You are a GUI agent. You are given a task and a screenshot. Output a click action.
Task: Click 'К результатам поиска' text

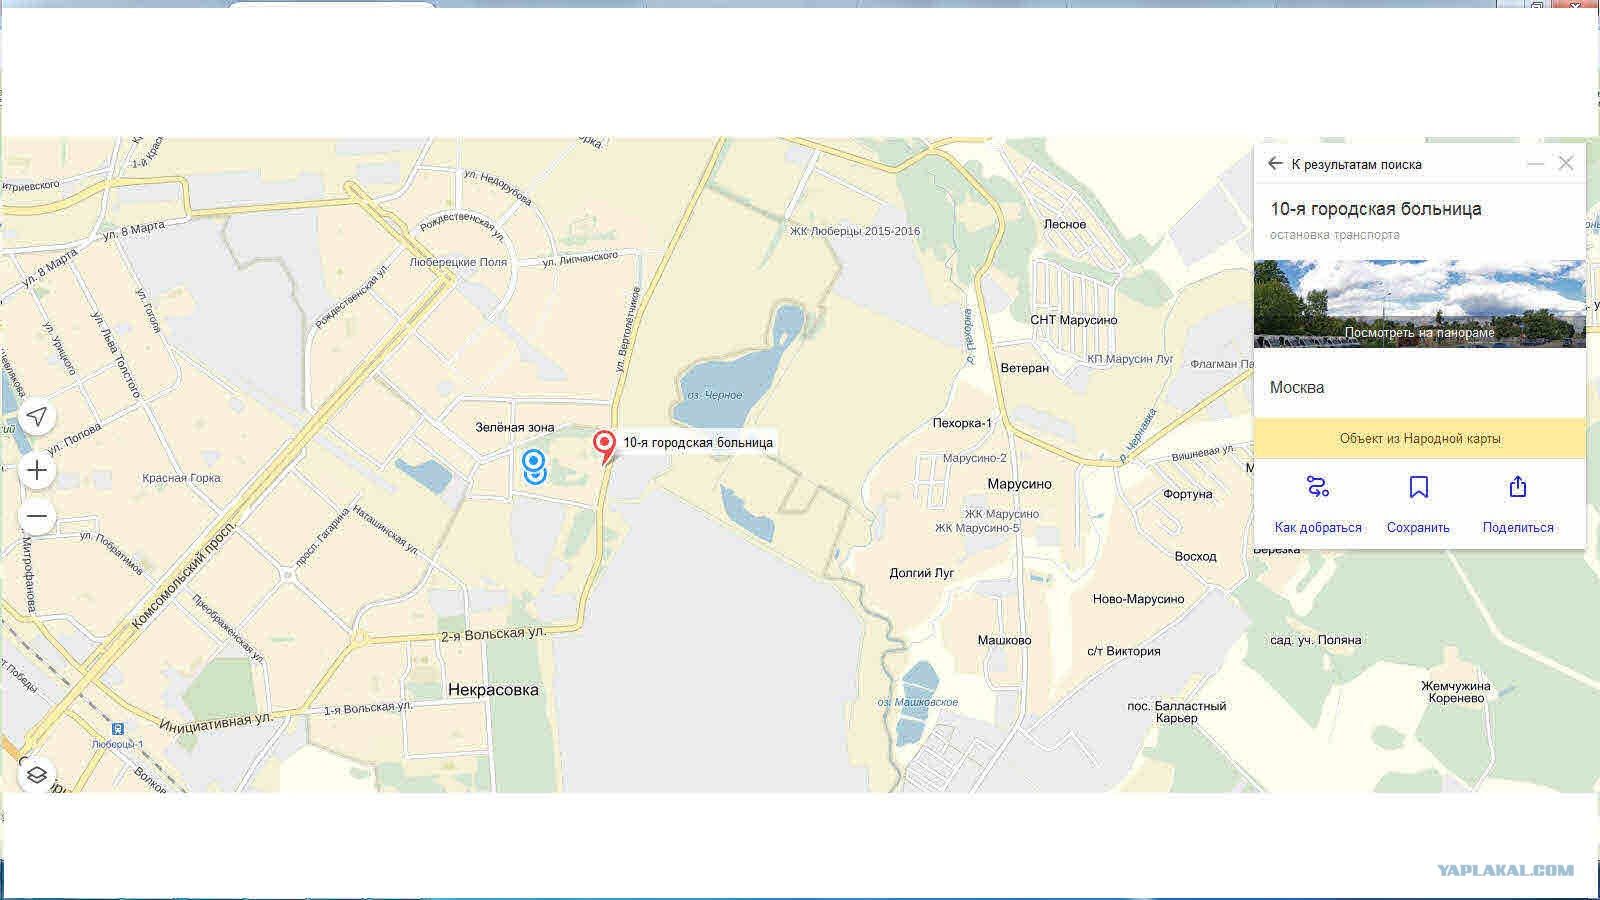click(x=1356, y=164)
